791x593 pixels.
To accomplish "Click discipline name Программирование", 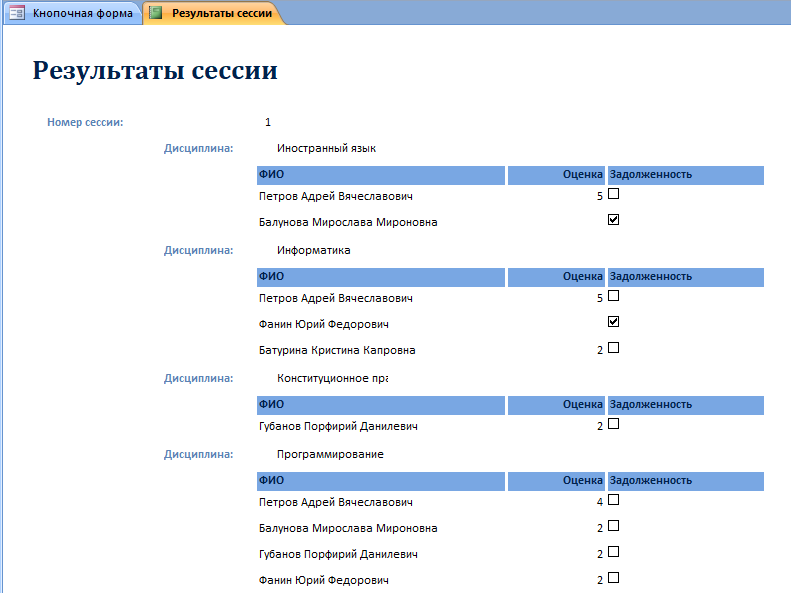I will click(x=330, y=454).
